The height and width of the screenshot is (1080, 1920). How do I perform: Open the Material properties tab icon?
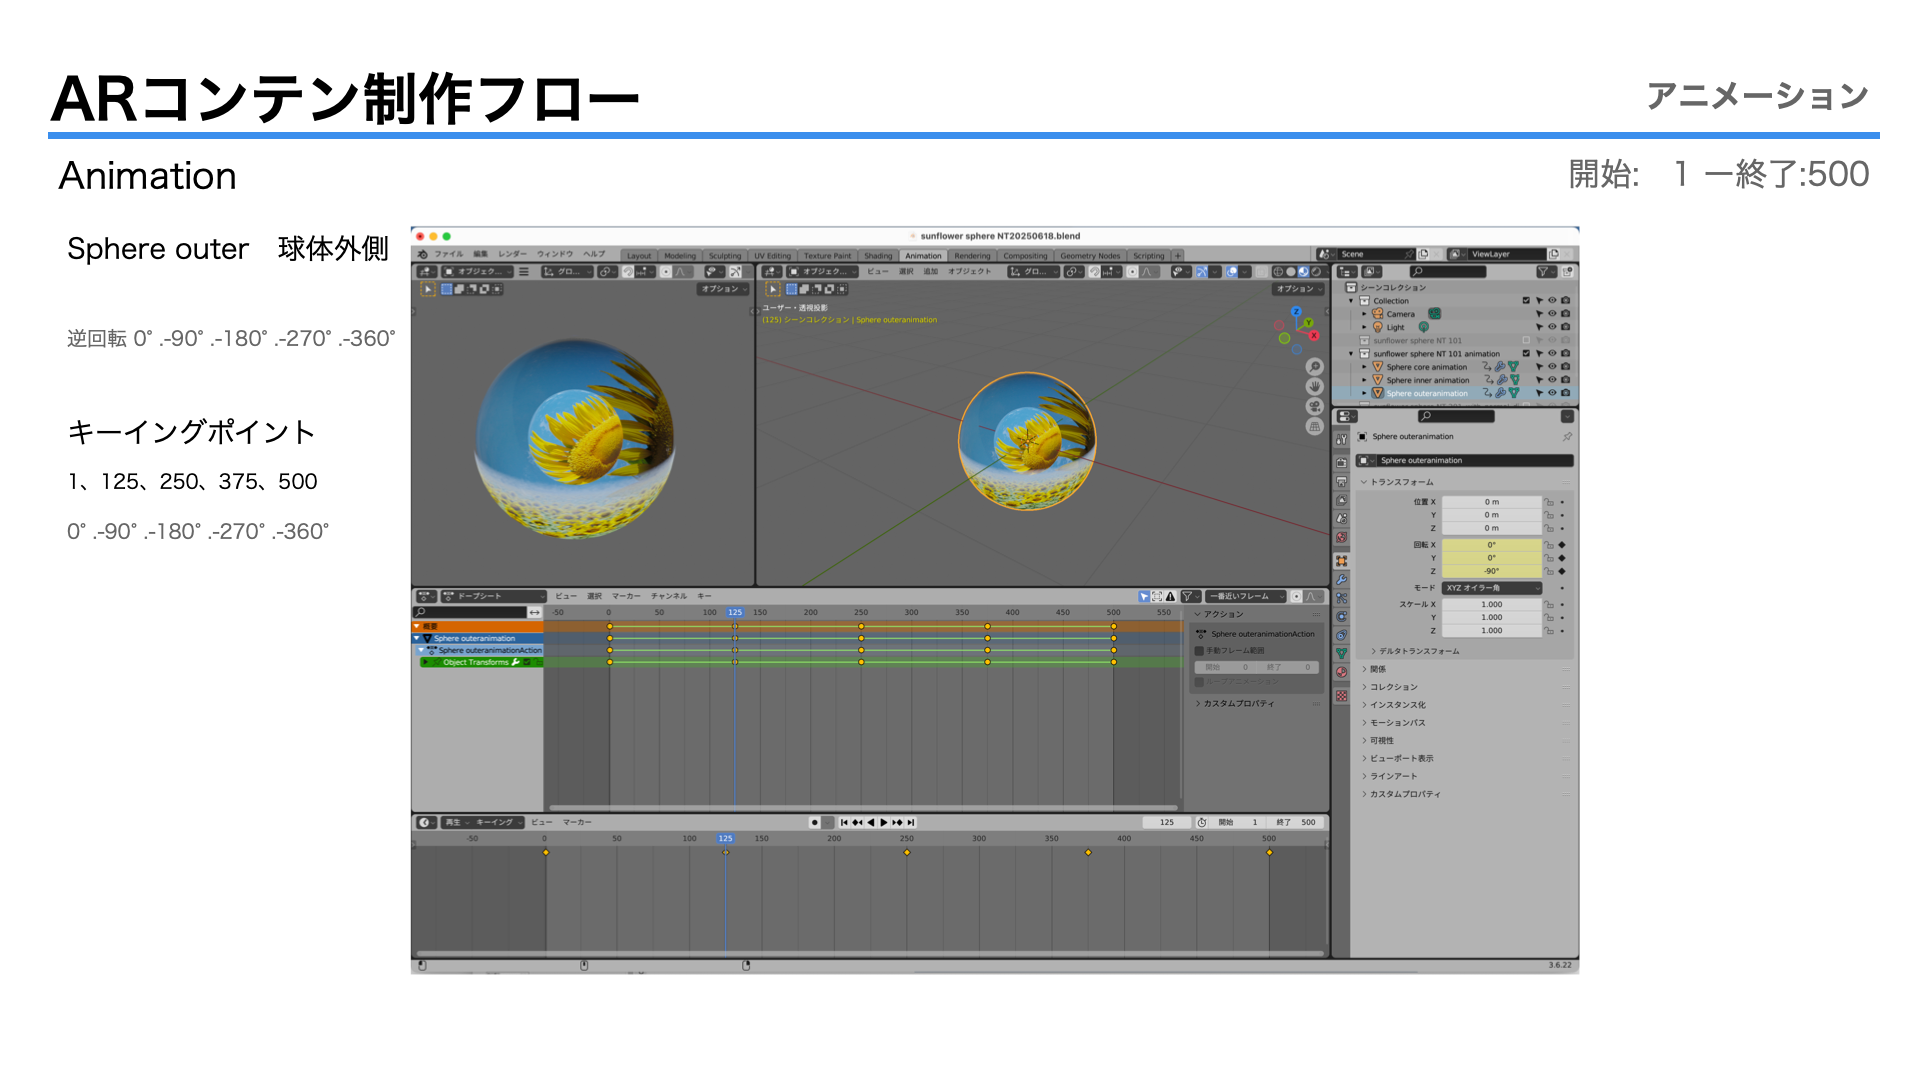click(1342, 672)
